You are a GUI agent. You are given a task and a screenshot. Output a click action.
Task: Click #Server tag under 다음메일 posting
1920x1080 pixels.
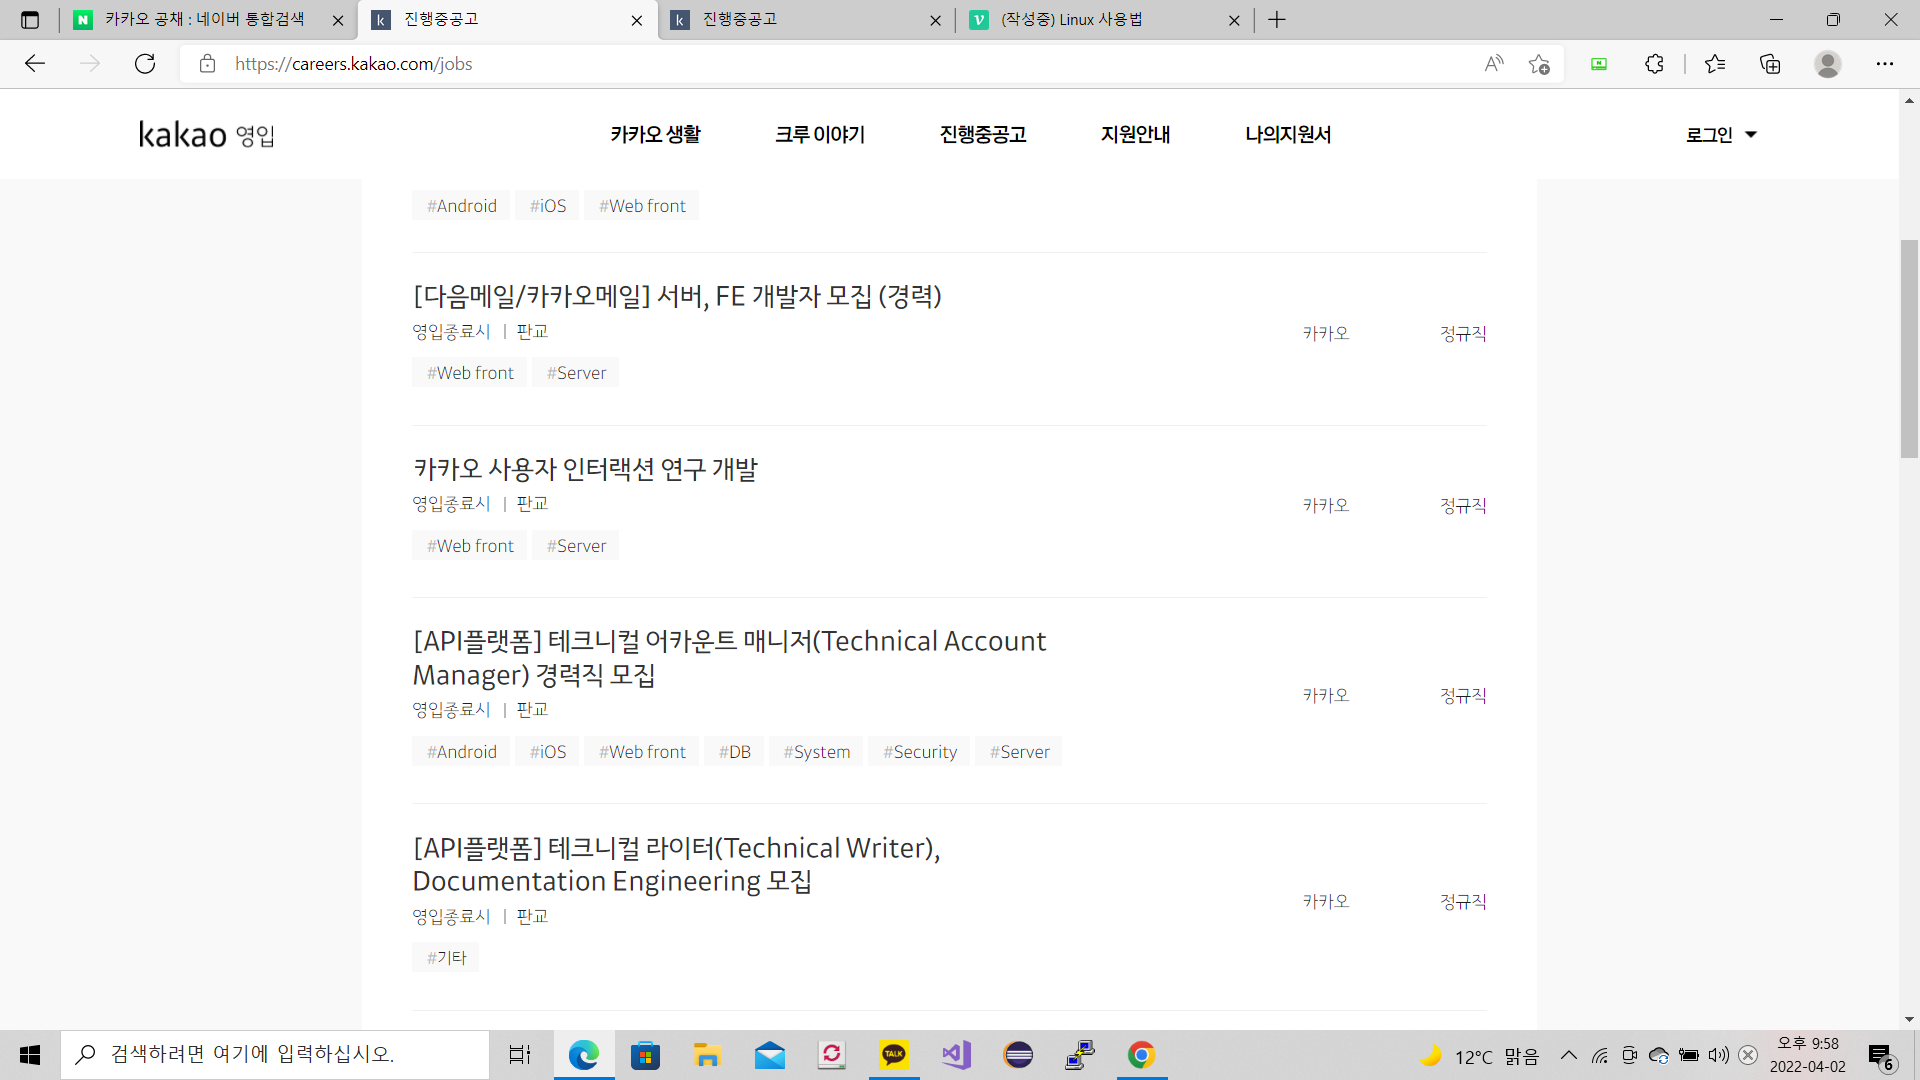point(576,373)
